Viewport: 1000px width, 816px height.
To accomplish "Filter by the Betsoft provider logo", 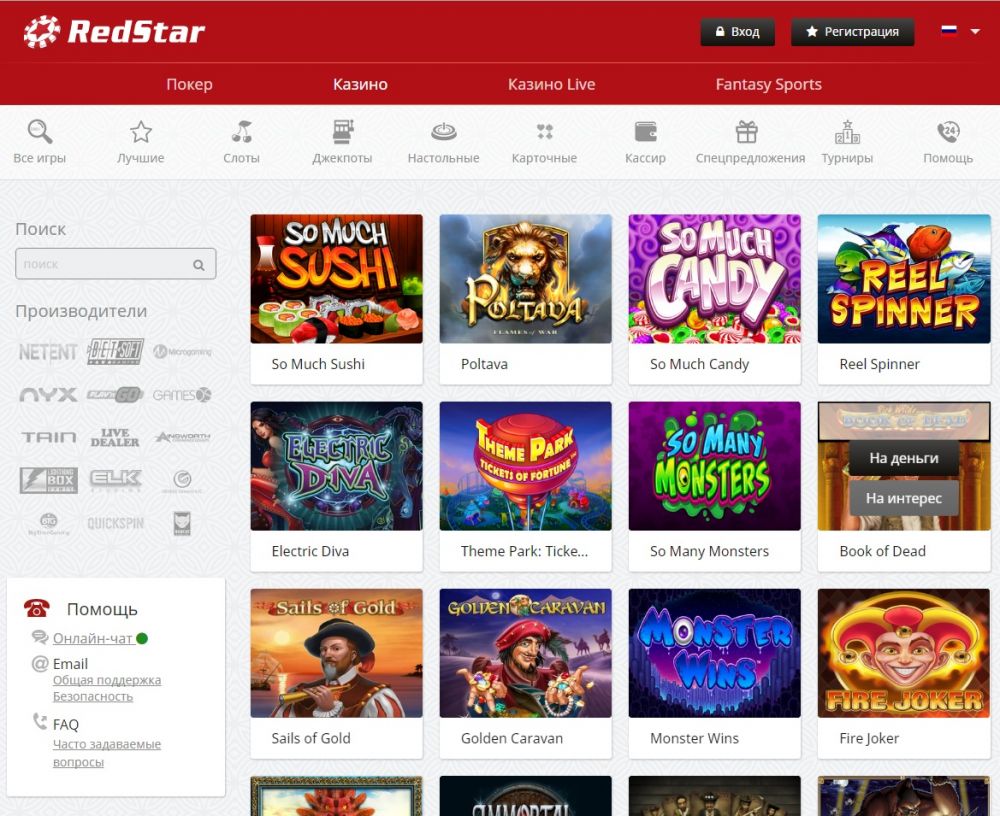I will point(115,352).
